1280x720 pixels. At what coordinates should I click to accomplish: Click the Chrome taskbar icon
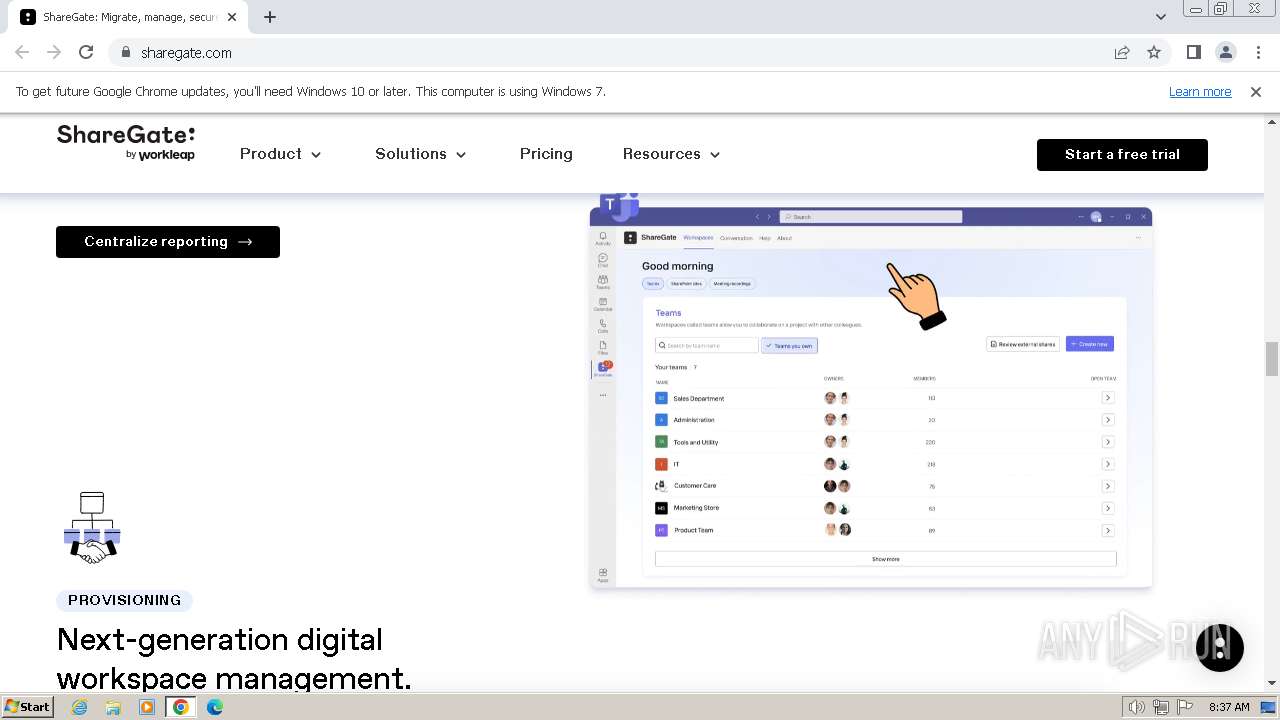[181, 707]
